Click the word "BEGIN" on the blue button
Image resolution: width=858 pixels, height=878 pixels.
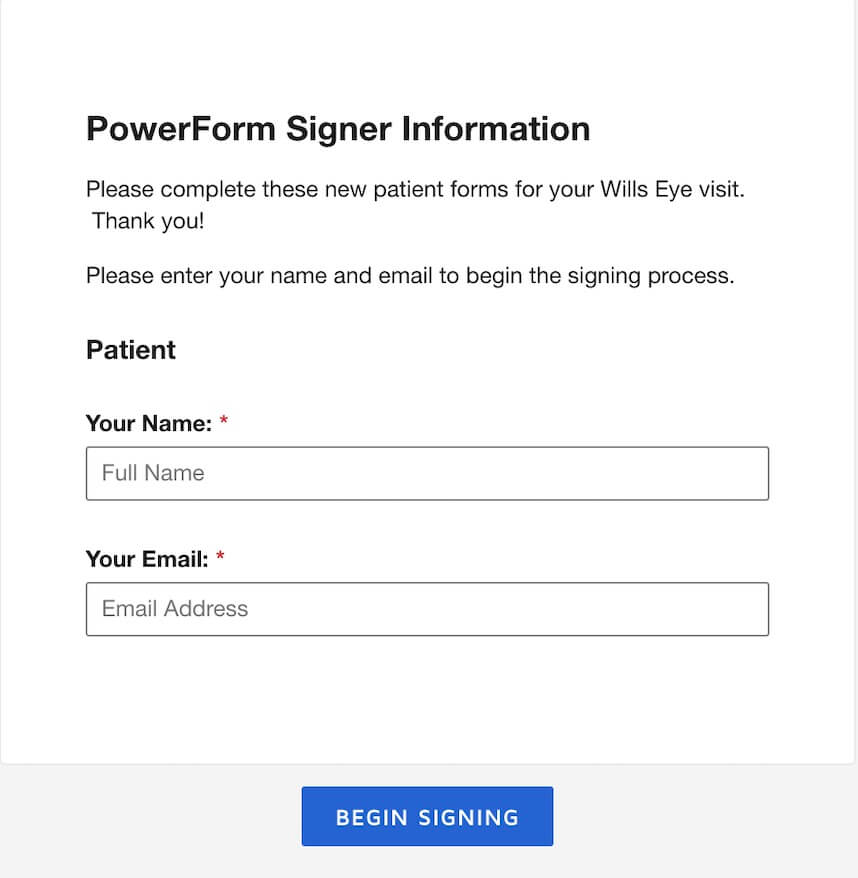tap(369, 817)
